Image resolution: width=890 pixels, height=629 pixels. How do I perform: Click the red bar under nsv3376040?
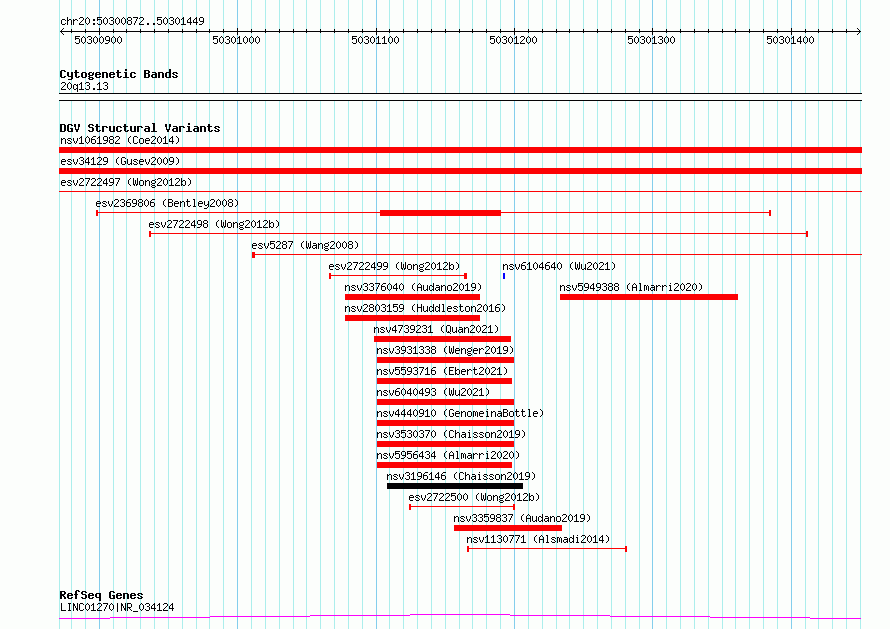(x=413, y=297)
